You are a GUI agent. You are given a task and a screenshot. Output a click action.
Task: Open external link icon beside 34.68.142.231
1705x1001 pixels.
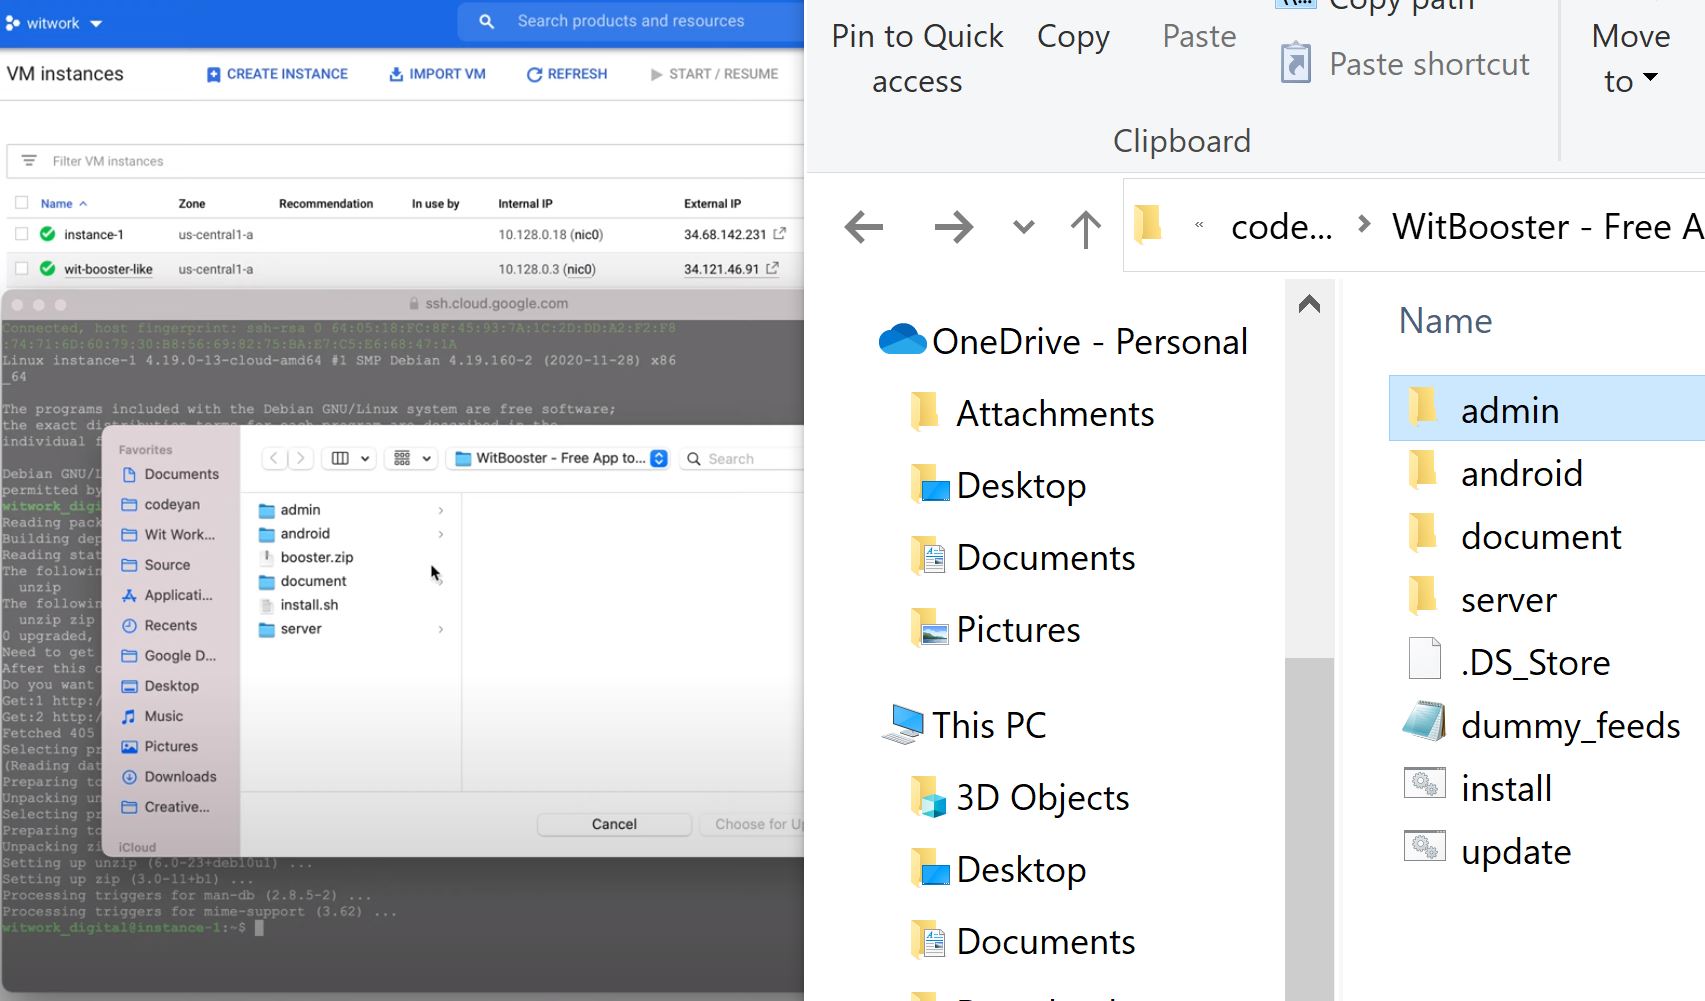[x=780, y=234]
